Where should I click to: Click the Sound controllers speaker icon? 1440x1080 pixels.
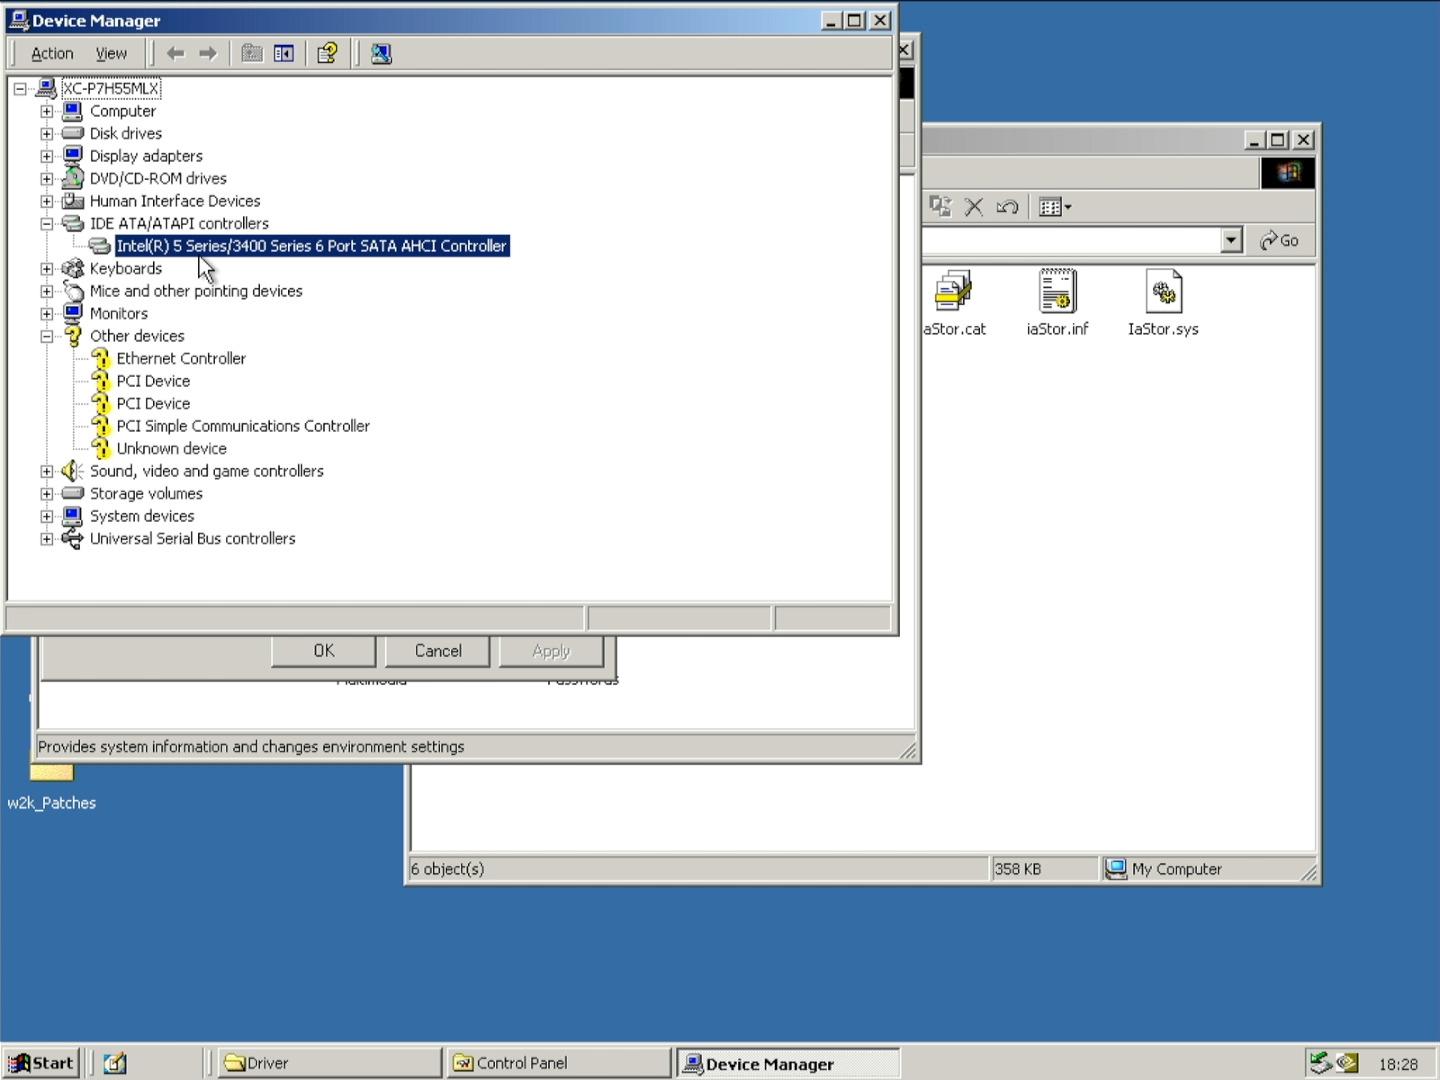[x=71, y=471]
